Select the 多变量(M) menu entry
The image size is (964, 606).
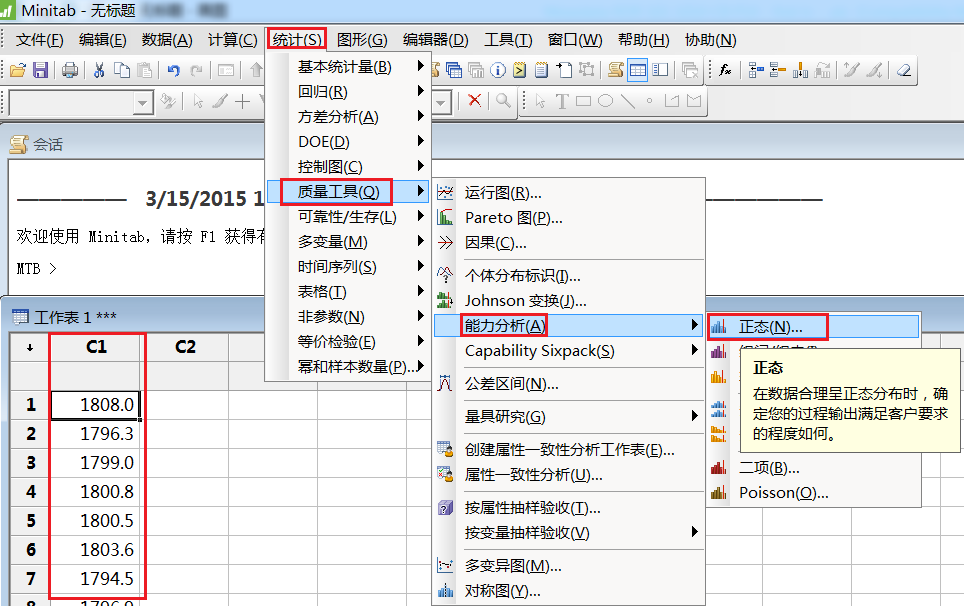pyautogui.click(x=349, y=242)
